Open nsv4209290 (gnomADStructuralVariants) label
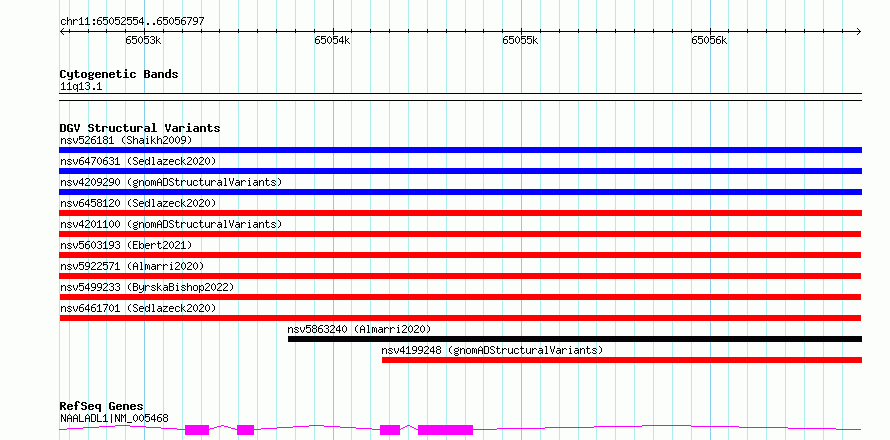Viewport: 890px width, 440px height. pos(171,182)
